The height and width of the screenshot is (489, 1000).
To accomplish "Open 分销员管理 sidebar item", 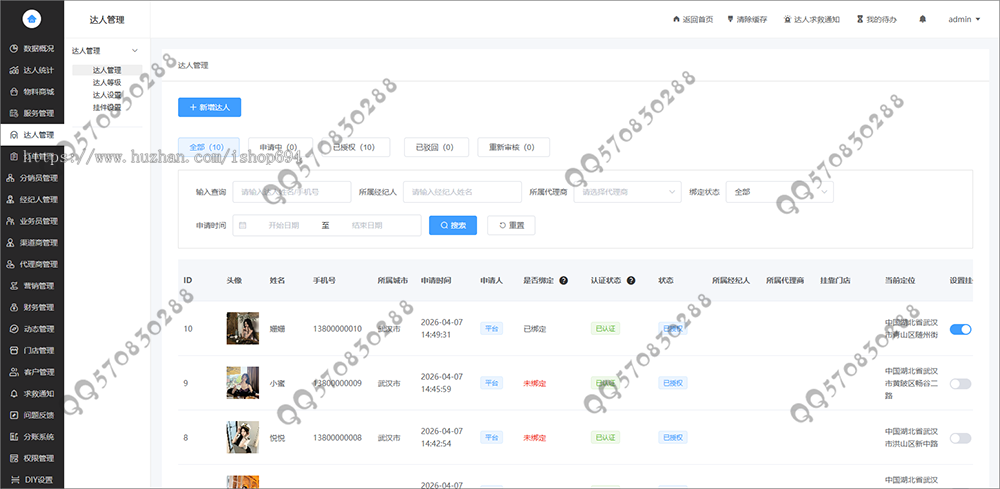I will coord(32,178).
